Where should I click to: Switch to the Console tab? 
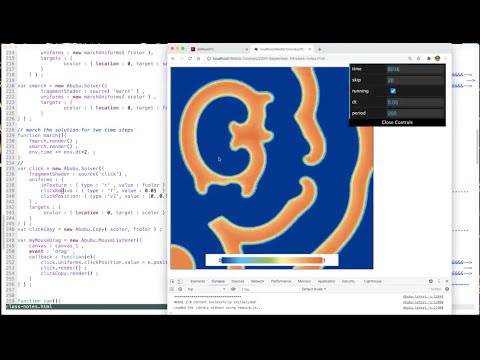point(218,281)
